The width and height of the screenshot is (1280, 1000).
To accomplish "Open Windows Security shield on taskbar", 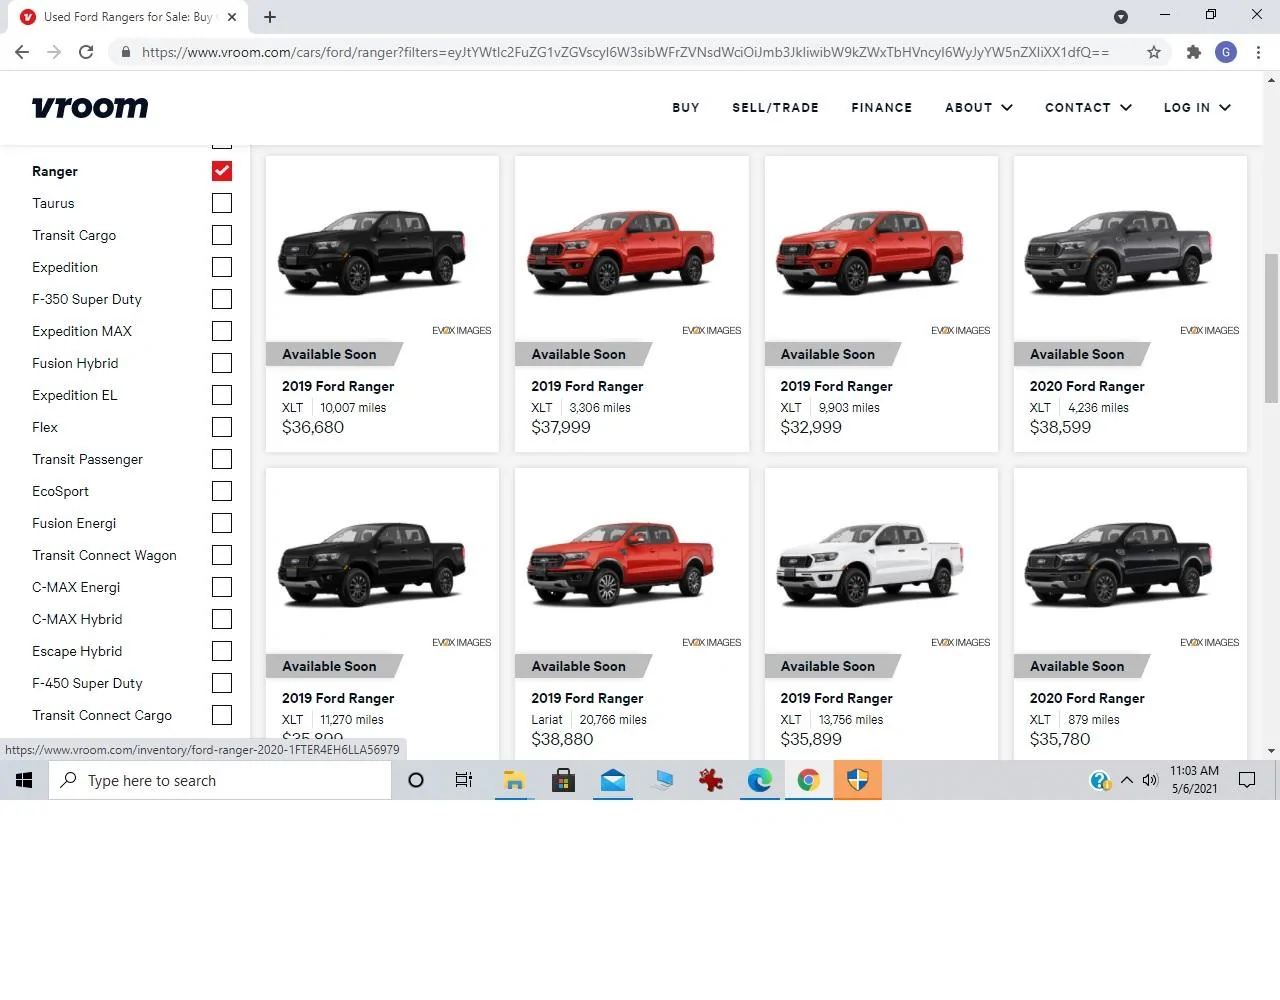I will 858,780.
